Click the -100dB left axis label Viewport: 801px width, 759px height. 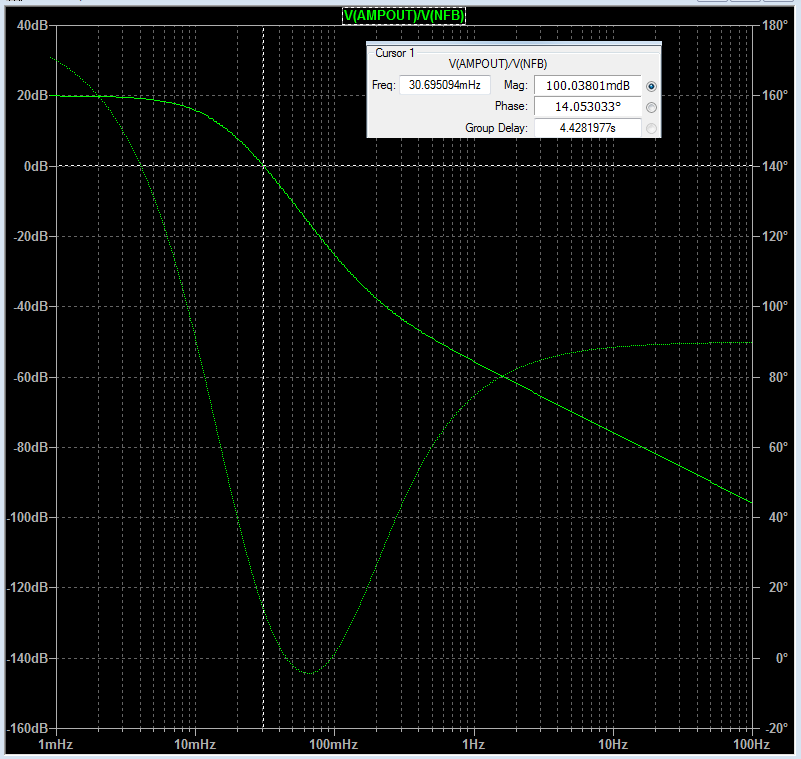27,517
